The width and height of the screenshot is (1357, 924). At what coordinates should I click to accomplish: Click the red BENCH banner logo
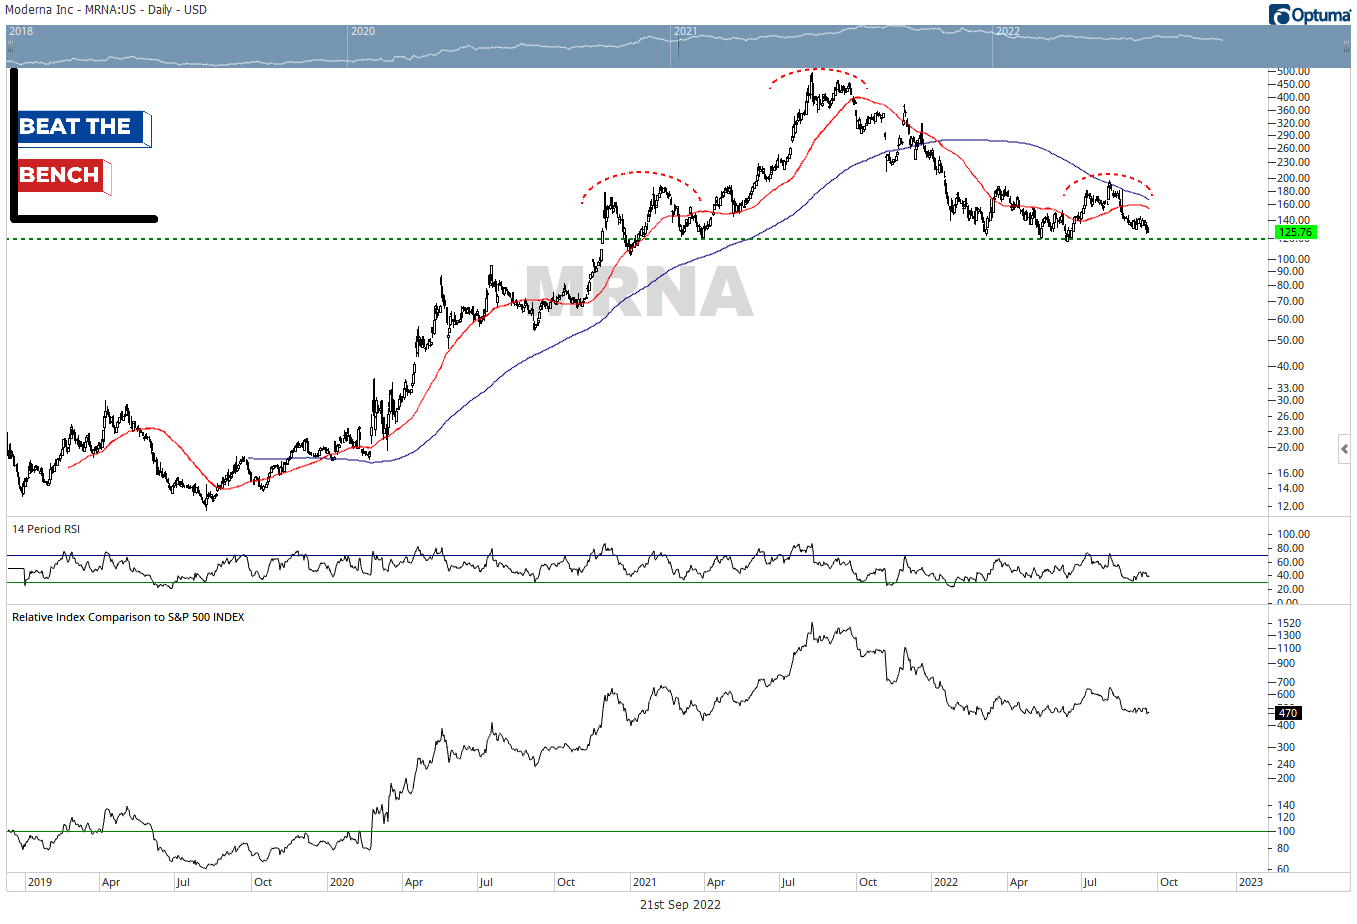click(x=63, y=176)
